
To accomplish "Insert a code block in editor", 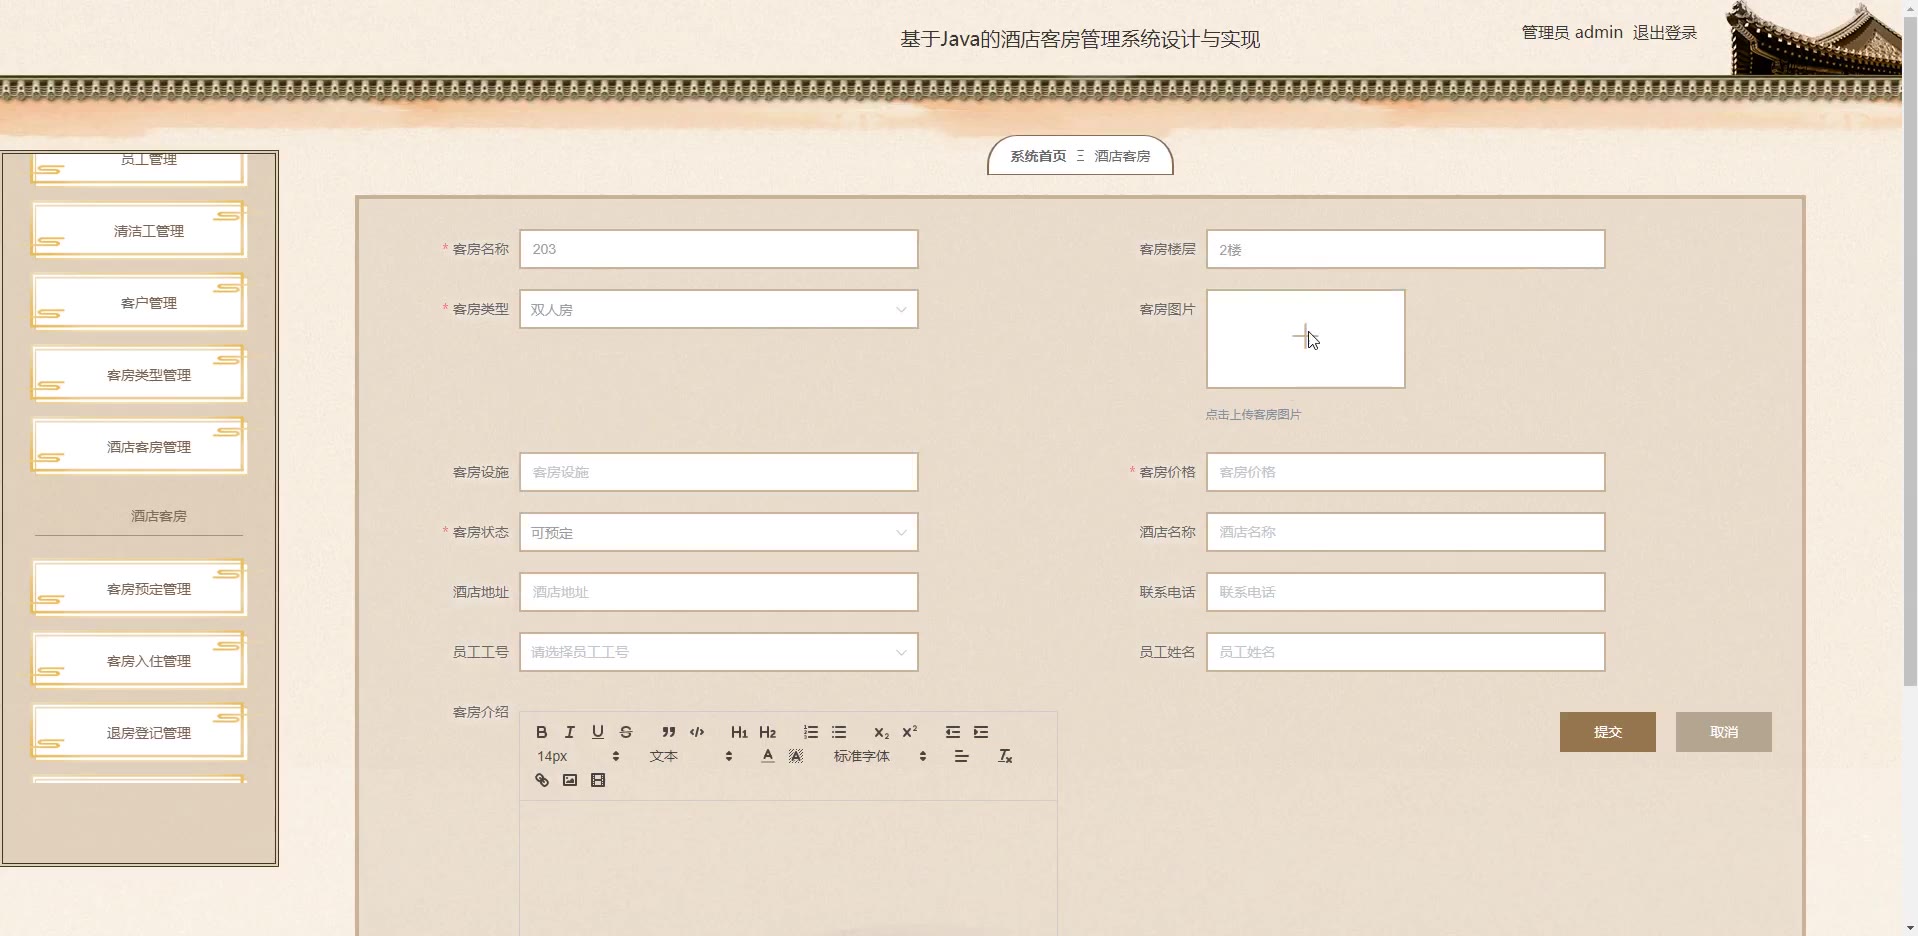I will point(697,732).
